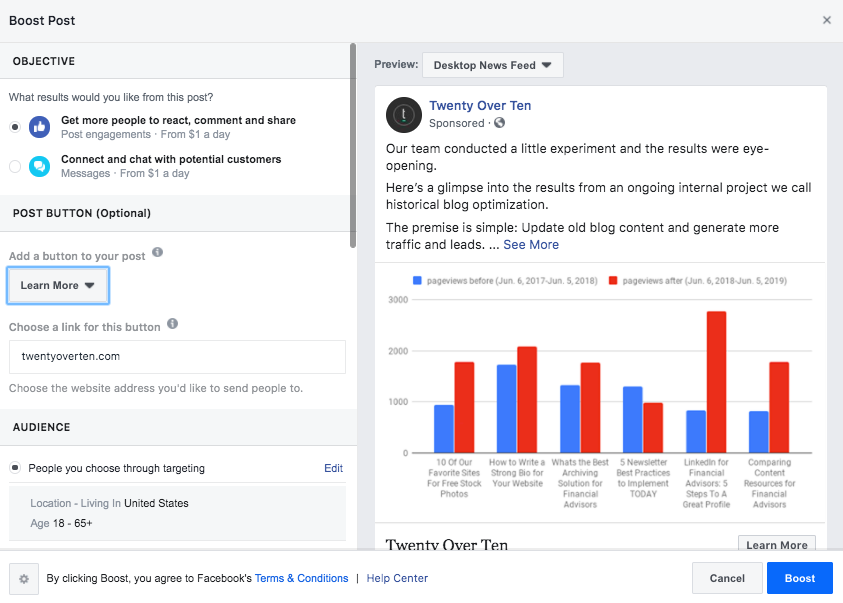Click the public globe icon next to Sponsored
The image size is (843, 603).
pyautogui.click(x=499, y=124)
